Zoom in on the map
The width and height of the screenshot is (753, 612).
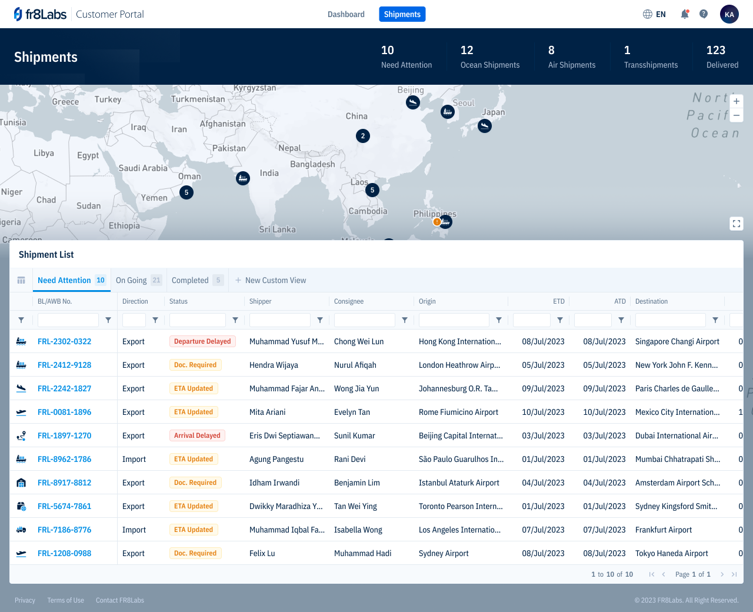point(736,101)
